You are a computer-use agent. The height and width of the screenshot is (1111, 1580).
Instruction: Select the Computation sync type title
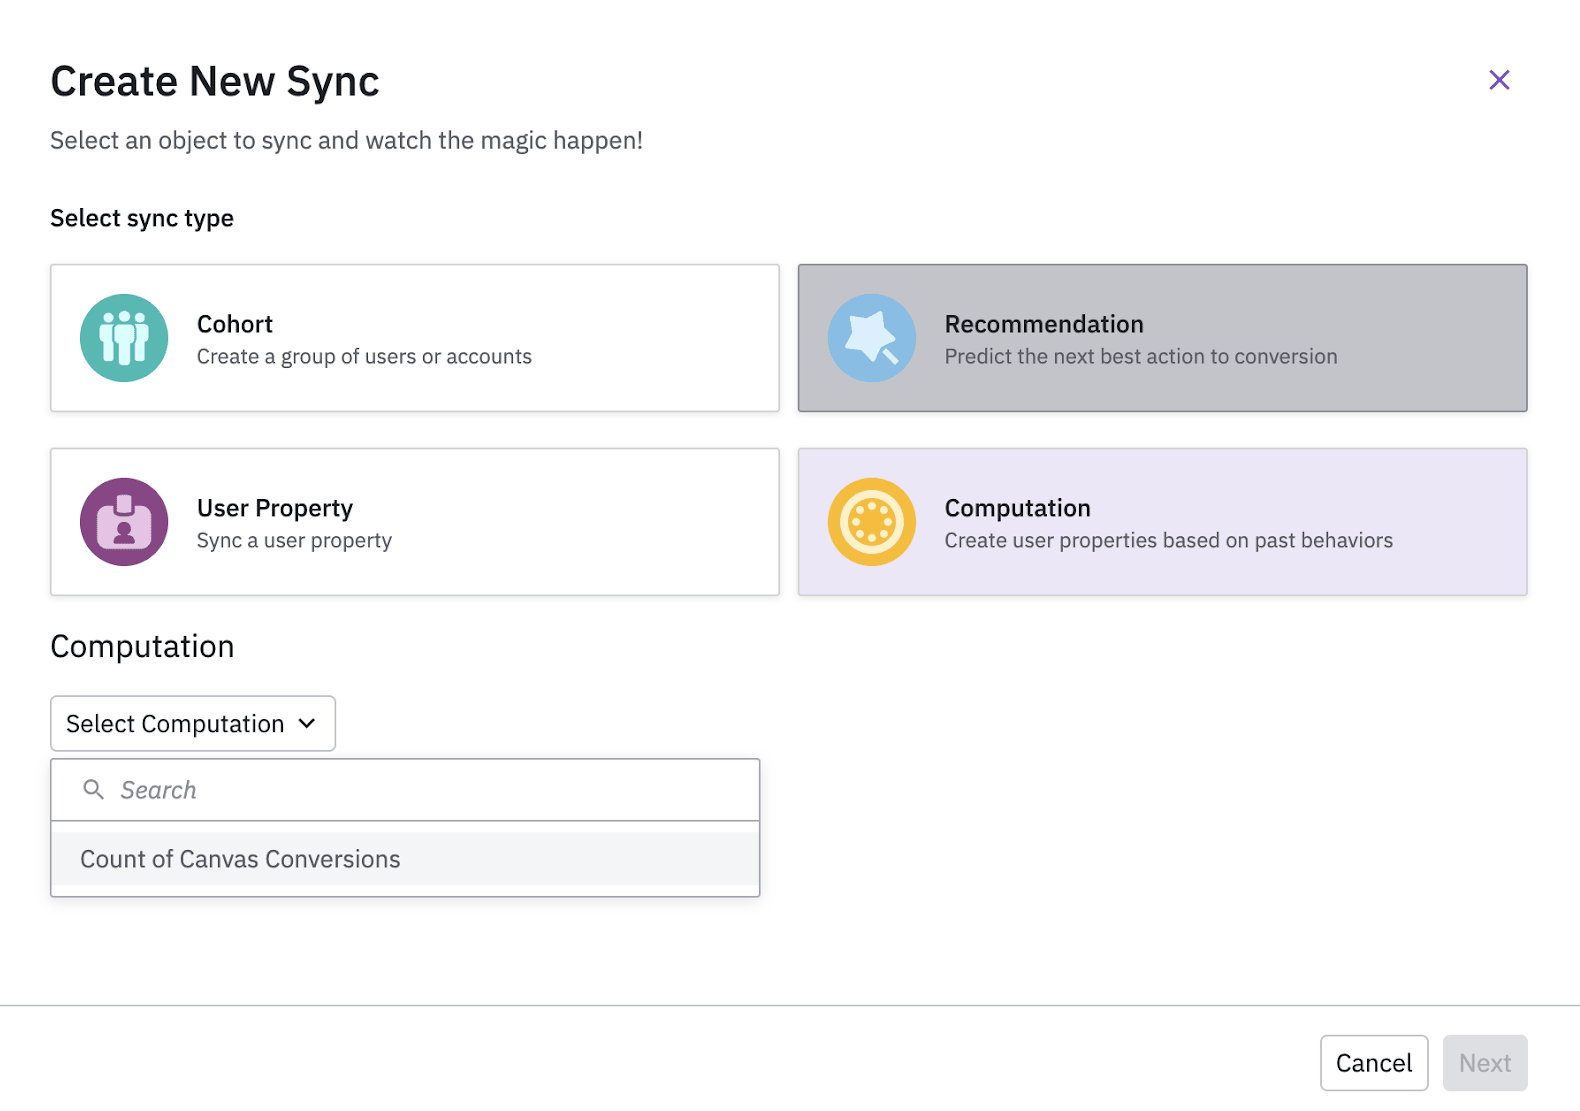coord(1017,508)
